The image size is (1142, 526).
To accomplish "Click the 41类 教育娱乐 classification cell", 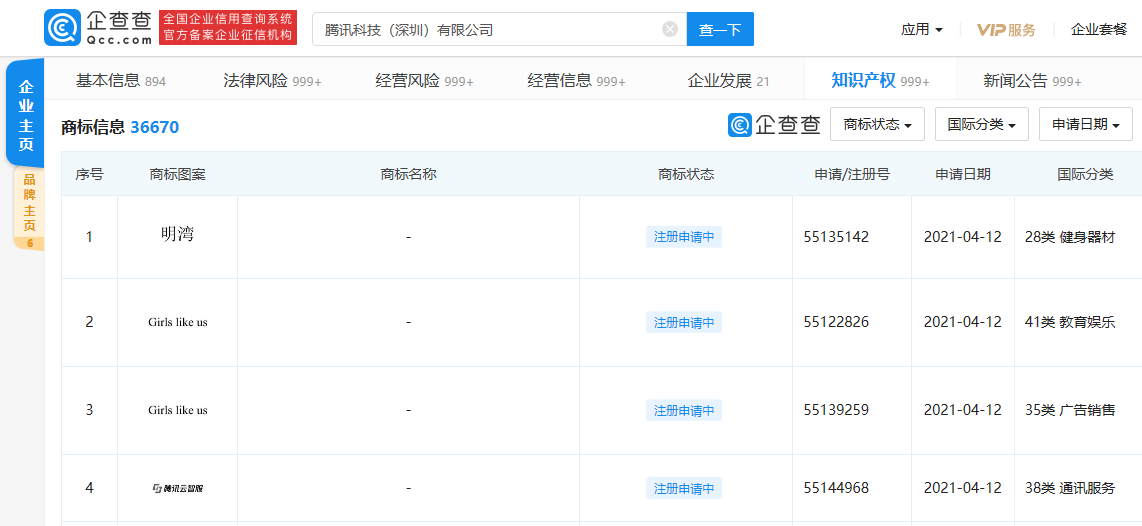I will pyautogui.click(x=1070, y=322).
